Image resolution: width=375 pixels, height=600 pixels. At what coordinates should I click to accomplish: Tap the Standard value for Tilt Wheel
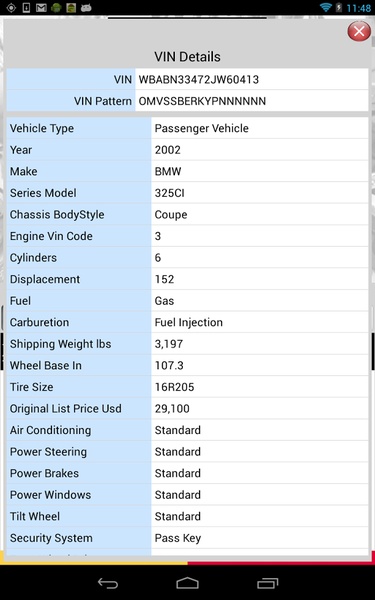178,516
